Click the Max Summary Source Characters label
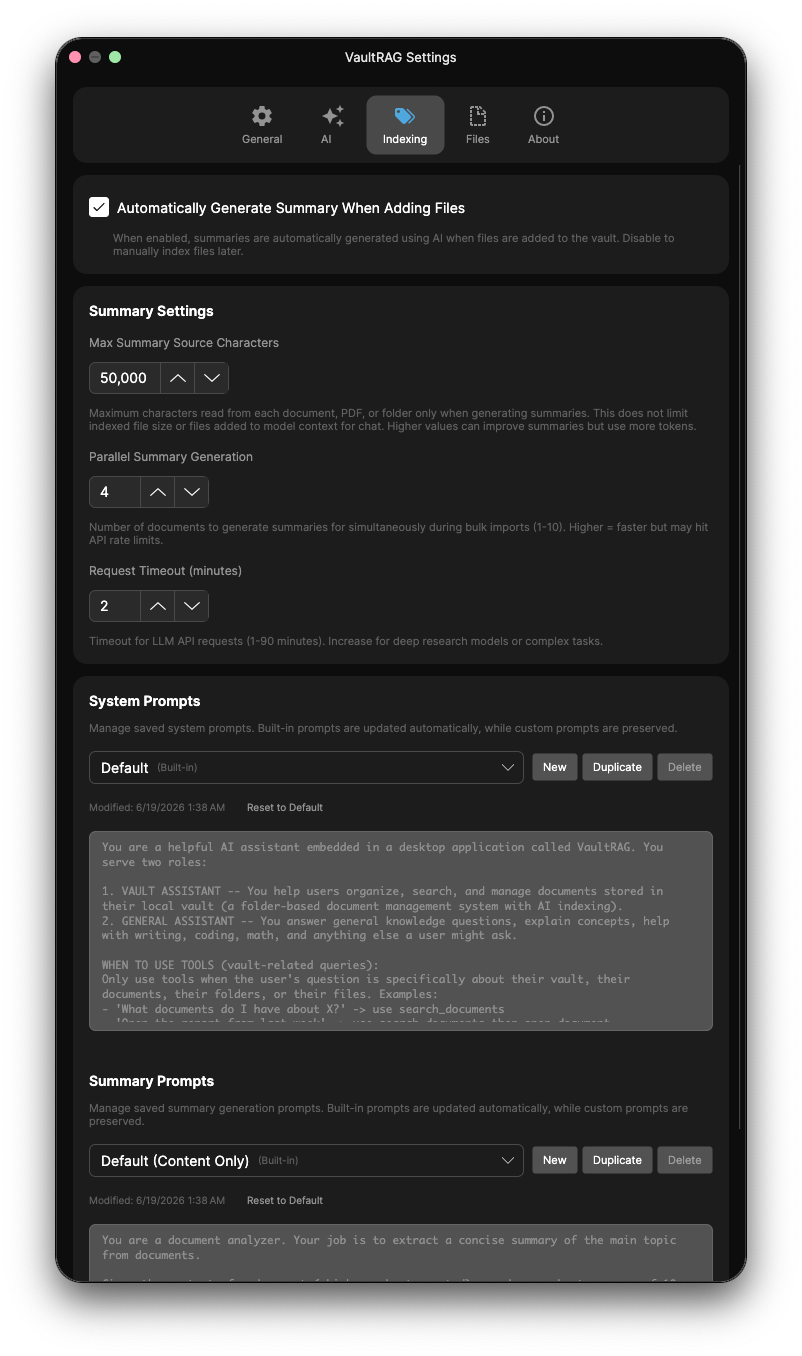 tap(184, 342)
